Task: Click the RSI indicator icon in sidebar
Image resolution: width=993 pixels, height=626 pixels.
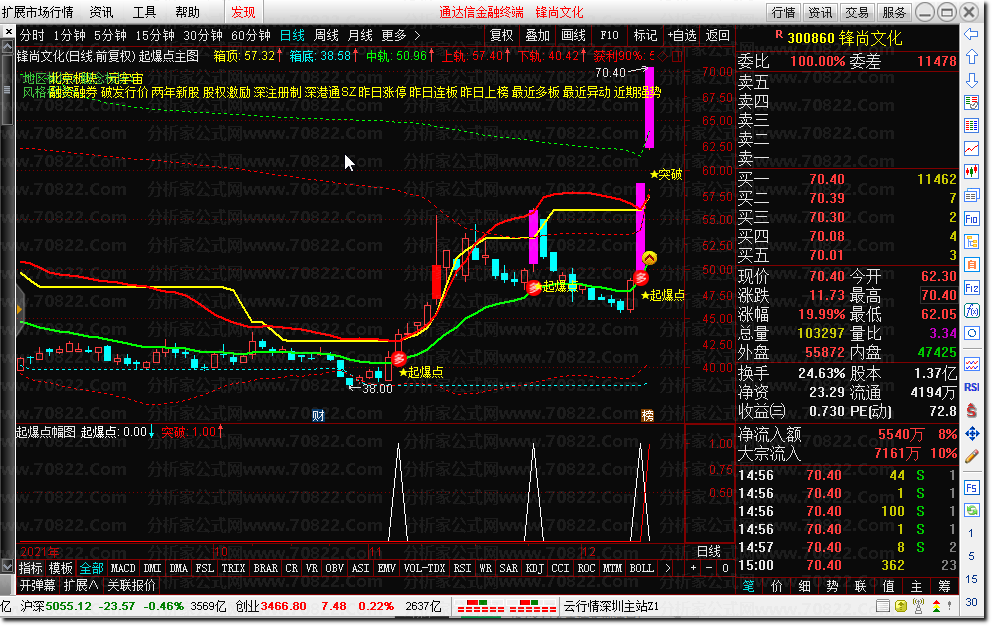Action: pos(971,387)
